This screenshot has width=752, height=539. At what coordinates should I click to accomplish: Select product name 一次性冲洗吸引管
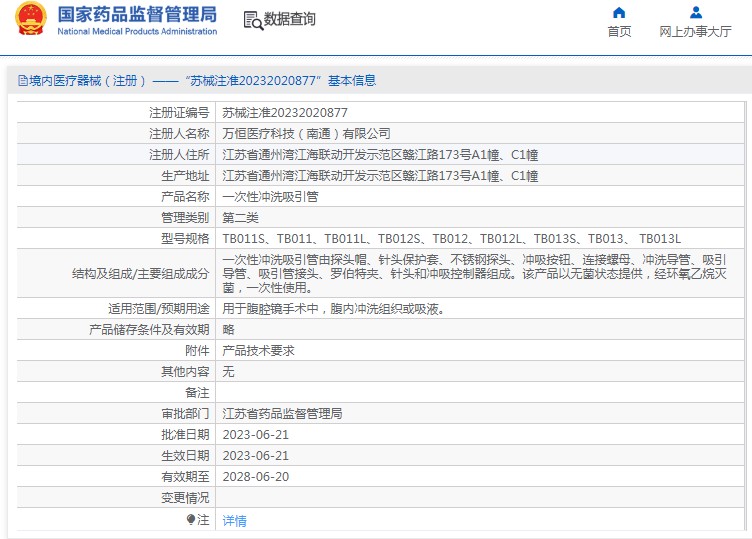coord(270,197)
